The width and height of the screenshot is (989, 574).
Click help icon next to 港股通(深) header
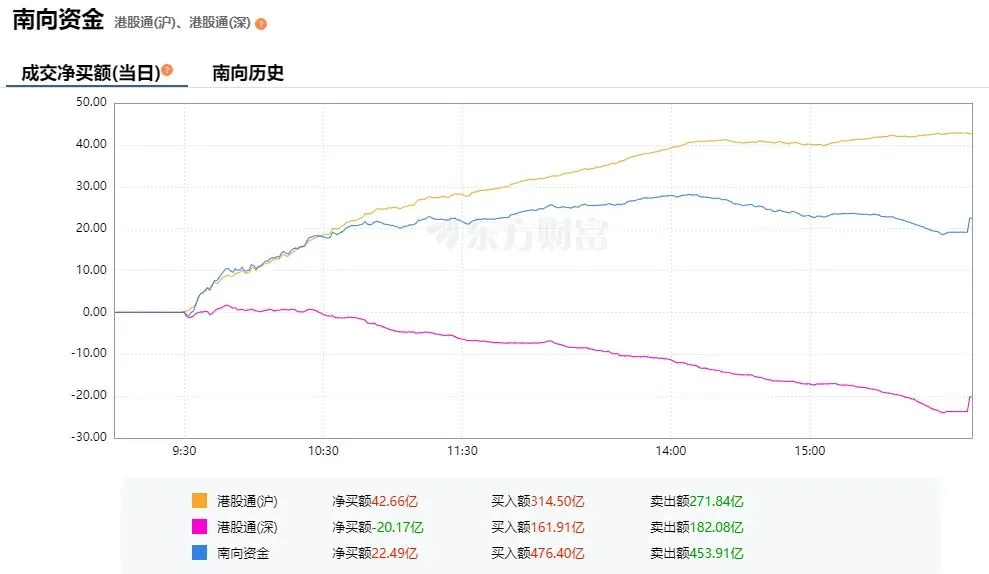point(261,24)
